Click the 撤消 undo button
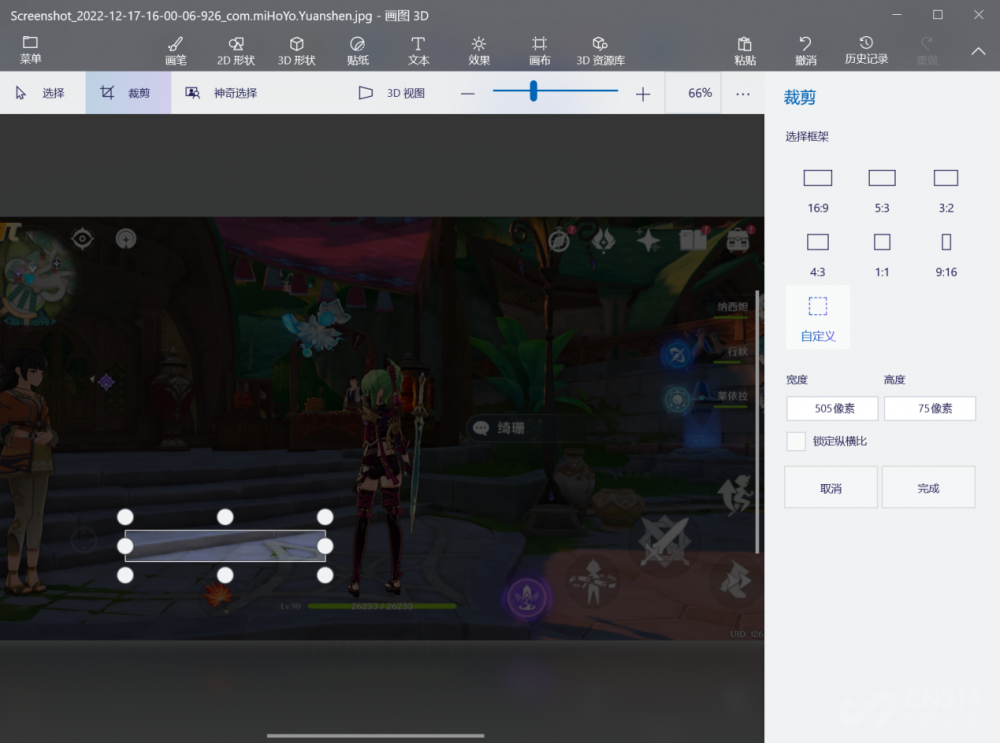 click(805, 50)
